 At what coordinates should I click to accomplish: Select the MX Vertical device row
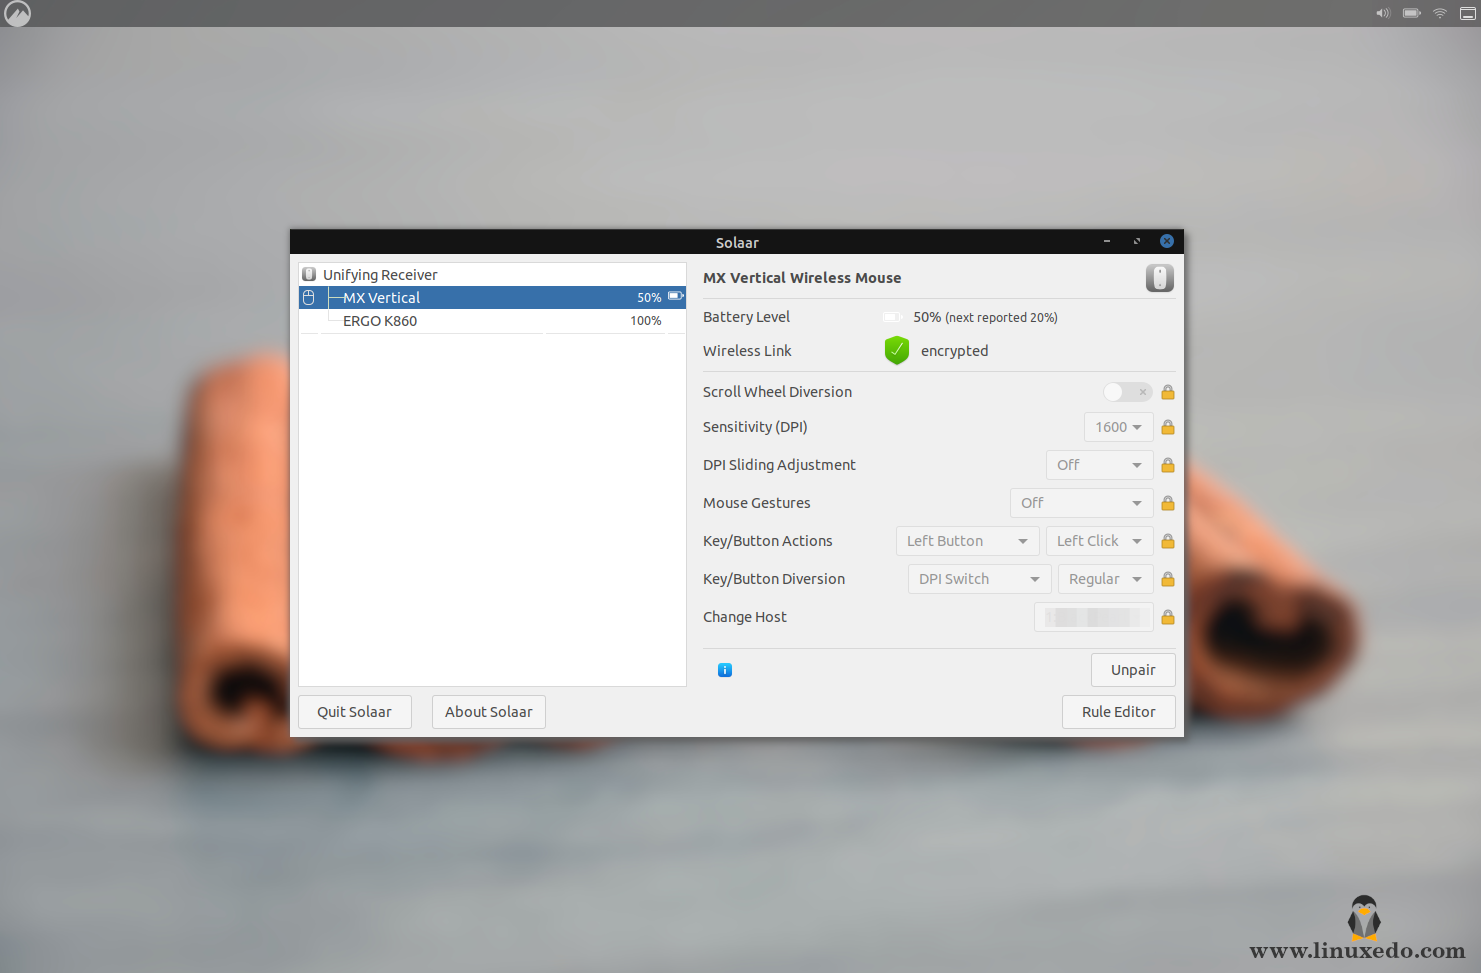[492, 297]
